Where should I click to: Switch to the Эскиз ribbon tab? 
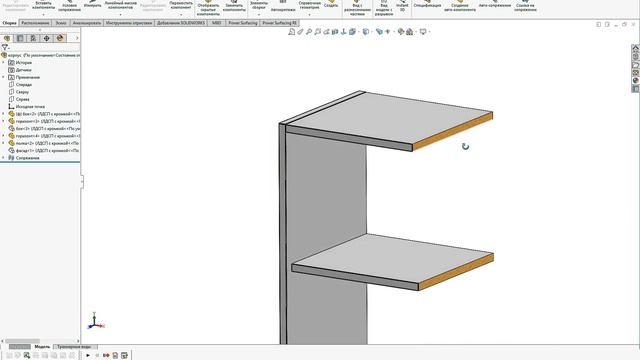tap(61, 23)
